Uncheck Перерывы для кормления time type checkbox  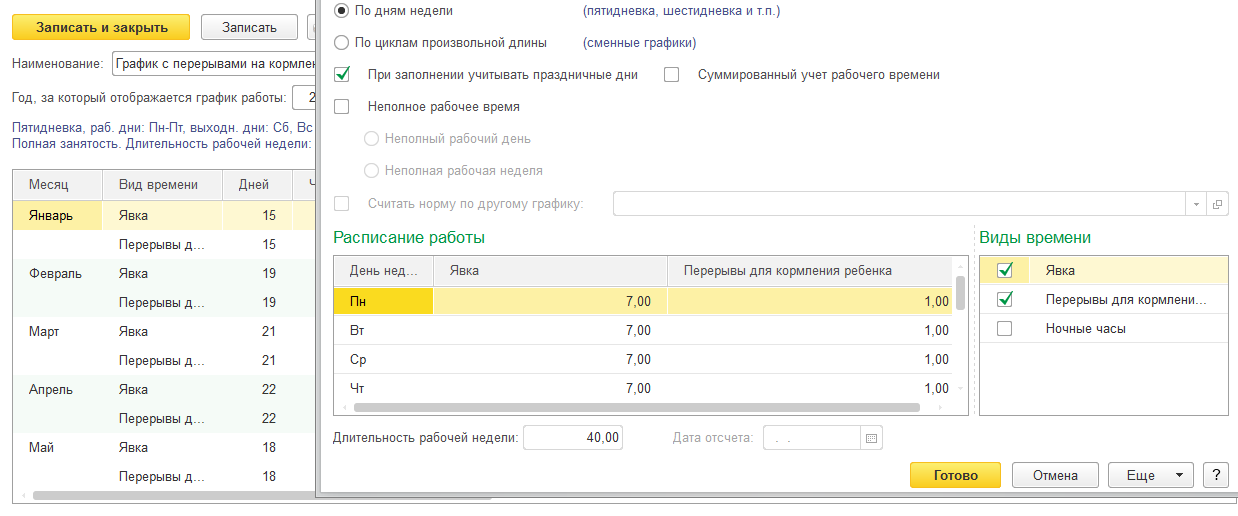tap(1005, 299)
